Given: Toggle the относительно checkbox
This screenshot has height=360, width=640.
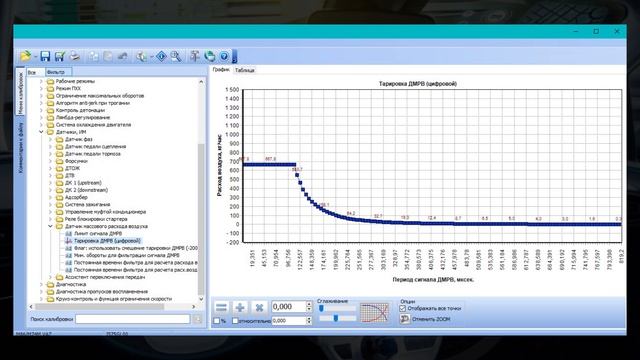Looking at the screenshot, I should click(x=235, y=321).
